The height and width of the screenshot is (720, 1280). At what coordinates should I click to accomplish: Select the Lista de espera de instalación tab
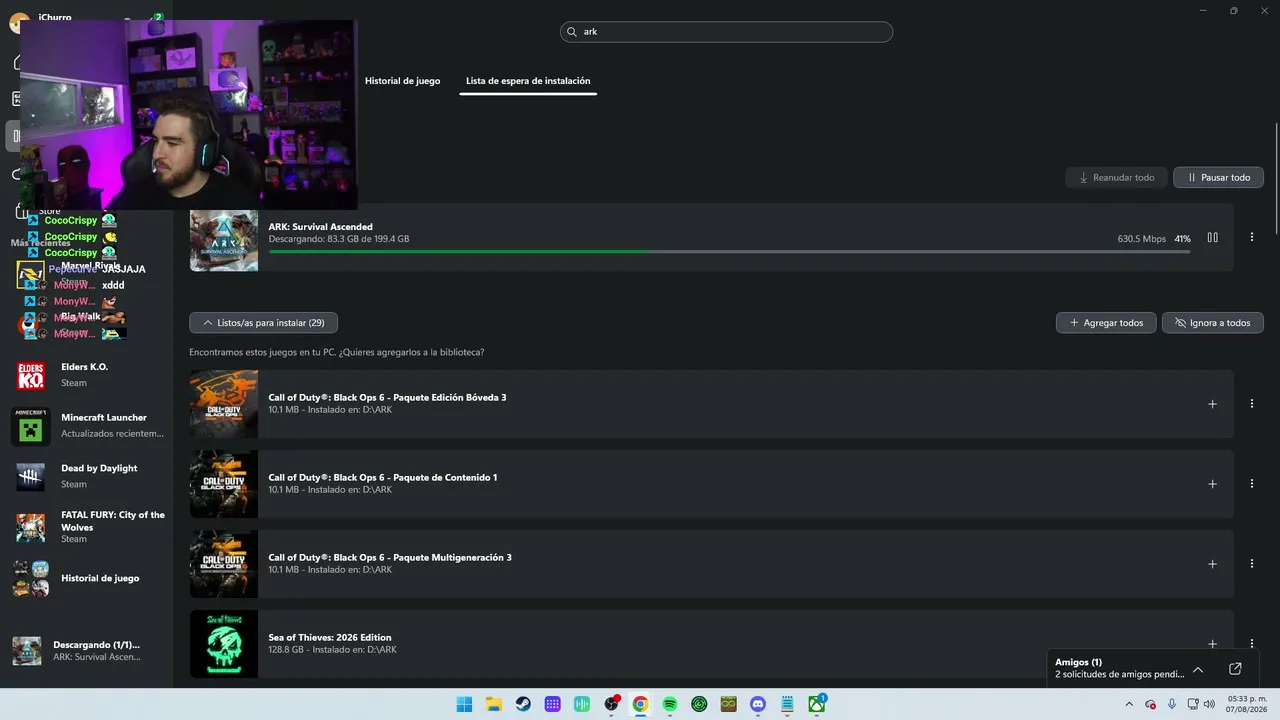click(x=528, y=81)
